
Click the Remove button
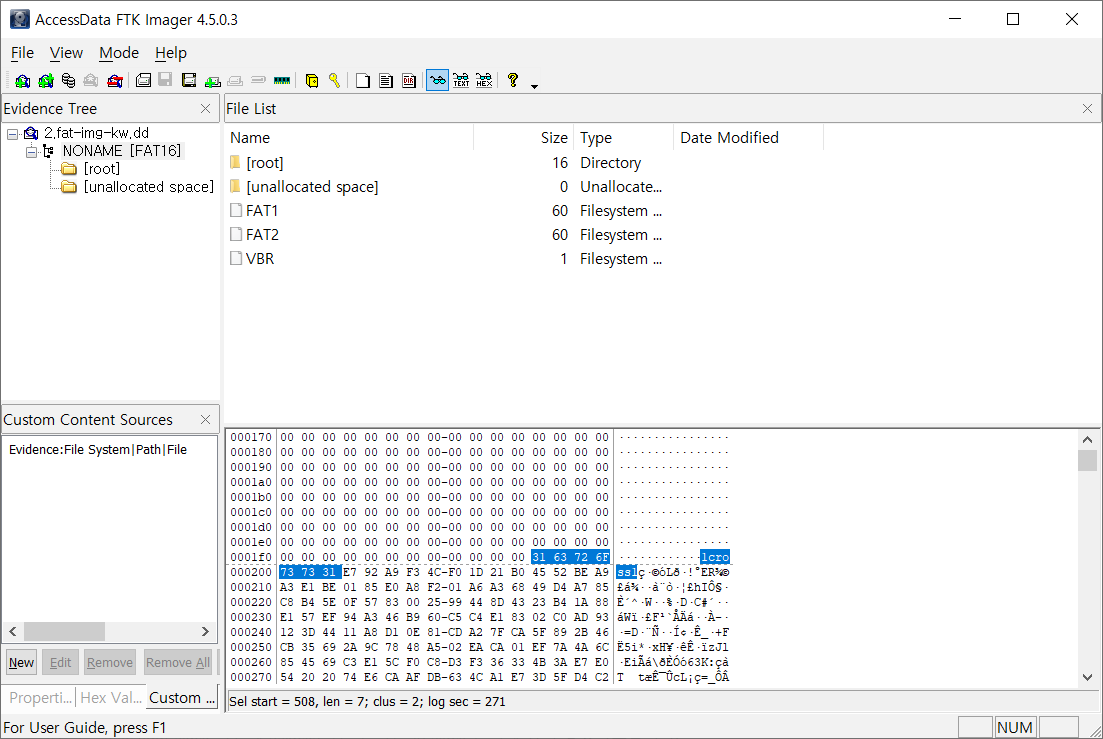point(110,662)
